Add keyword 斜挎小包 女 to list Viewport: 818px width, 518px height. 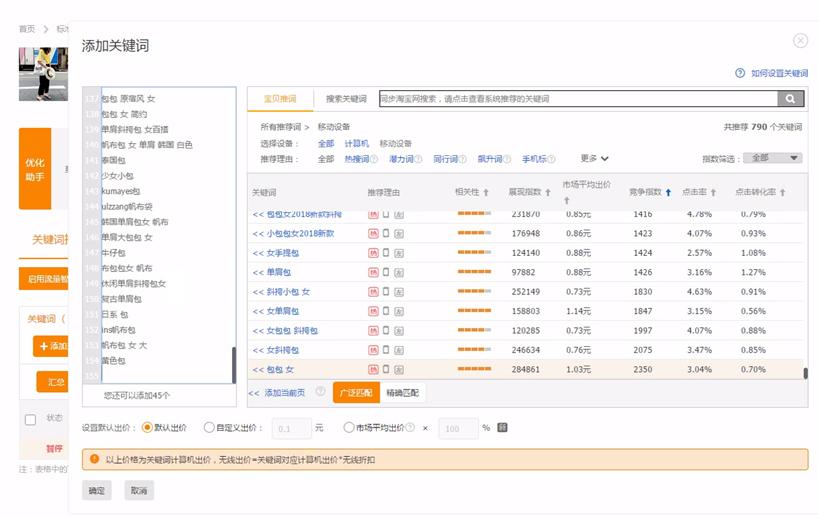(281, 292)
